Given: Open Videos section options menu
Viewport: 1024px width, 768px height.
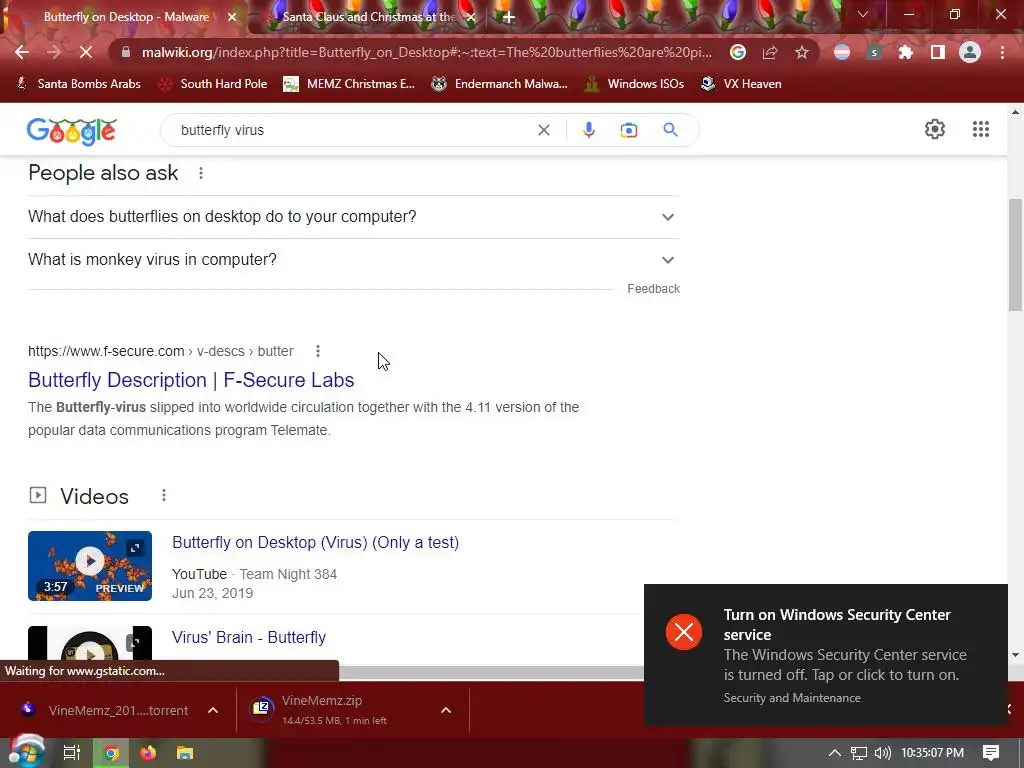Looking at the screenshot, I should pyautogui.click(x=164, y=496).
